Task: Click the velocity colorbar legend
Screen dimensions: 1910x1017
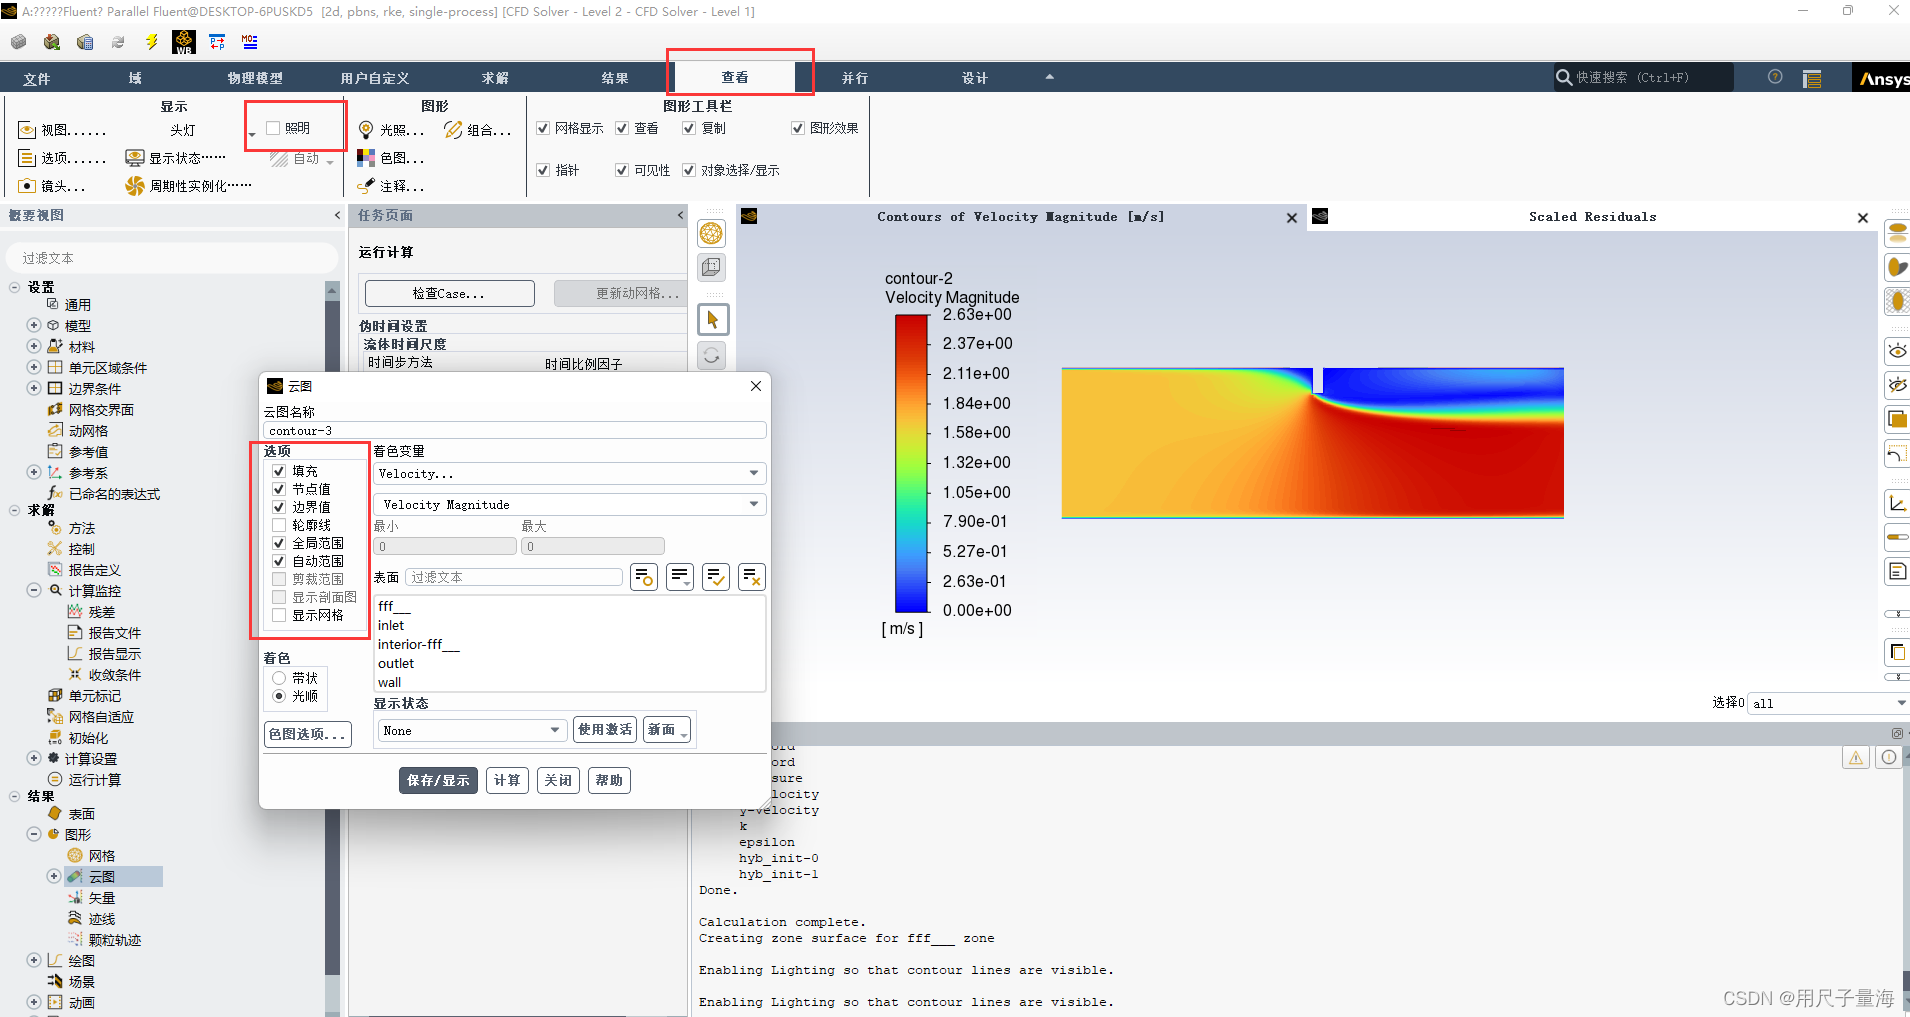Action: point(911,463)
